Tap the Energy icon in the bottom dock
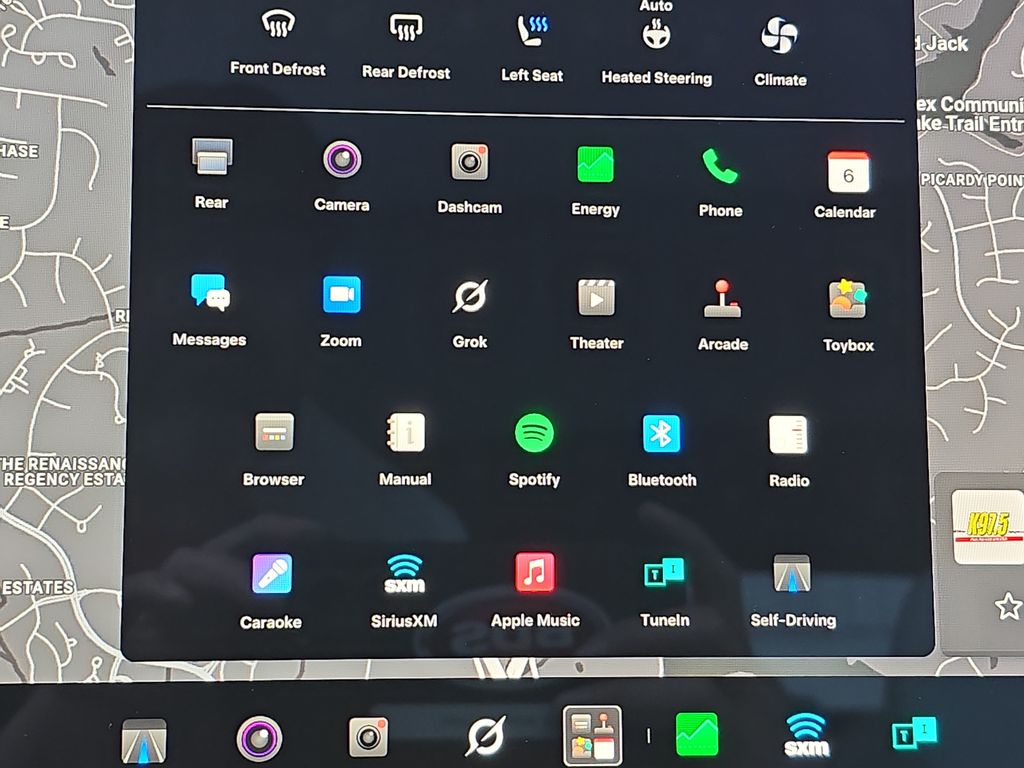The height and width of the screenshot is (768, 1024). tap(697, 734)
